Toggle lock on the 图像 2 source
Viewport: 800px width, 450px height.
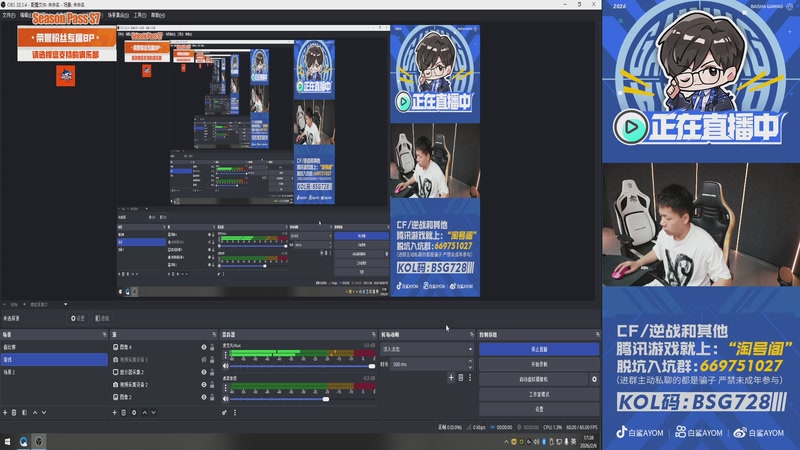[212, 397]
